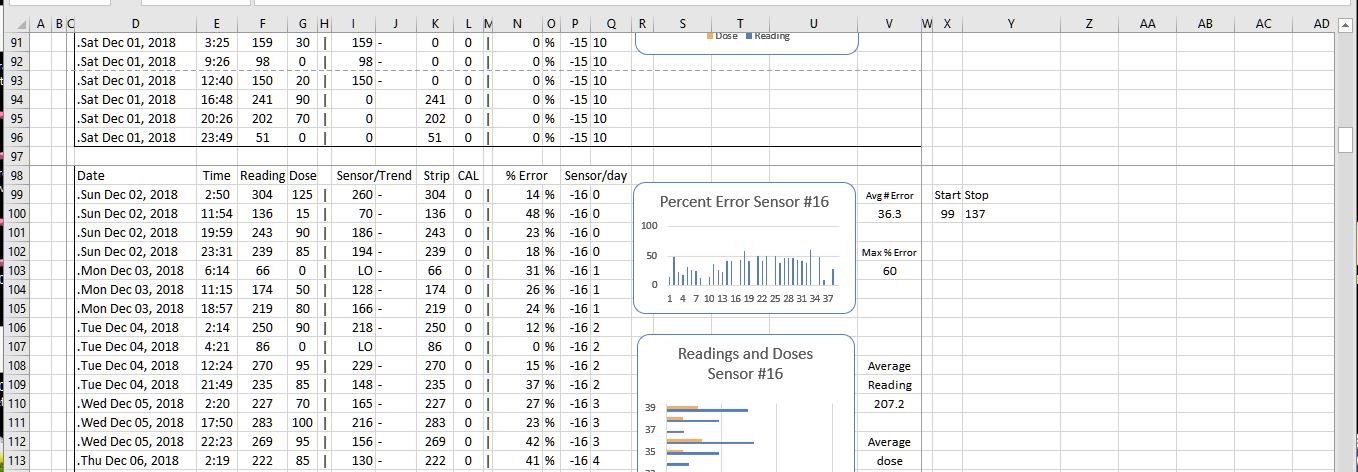Click the Max % Error value 60

(x=889, y=271)
